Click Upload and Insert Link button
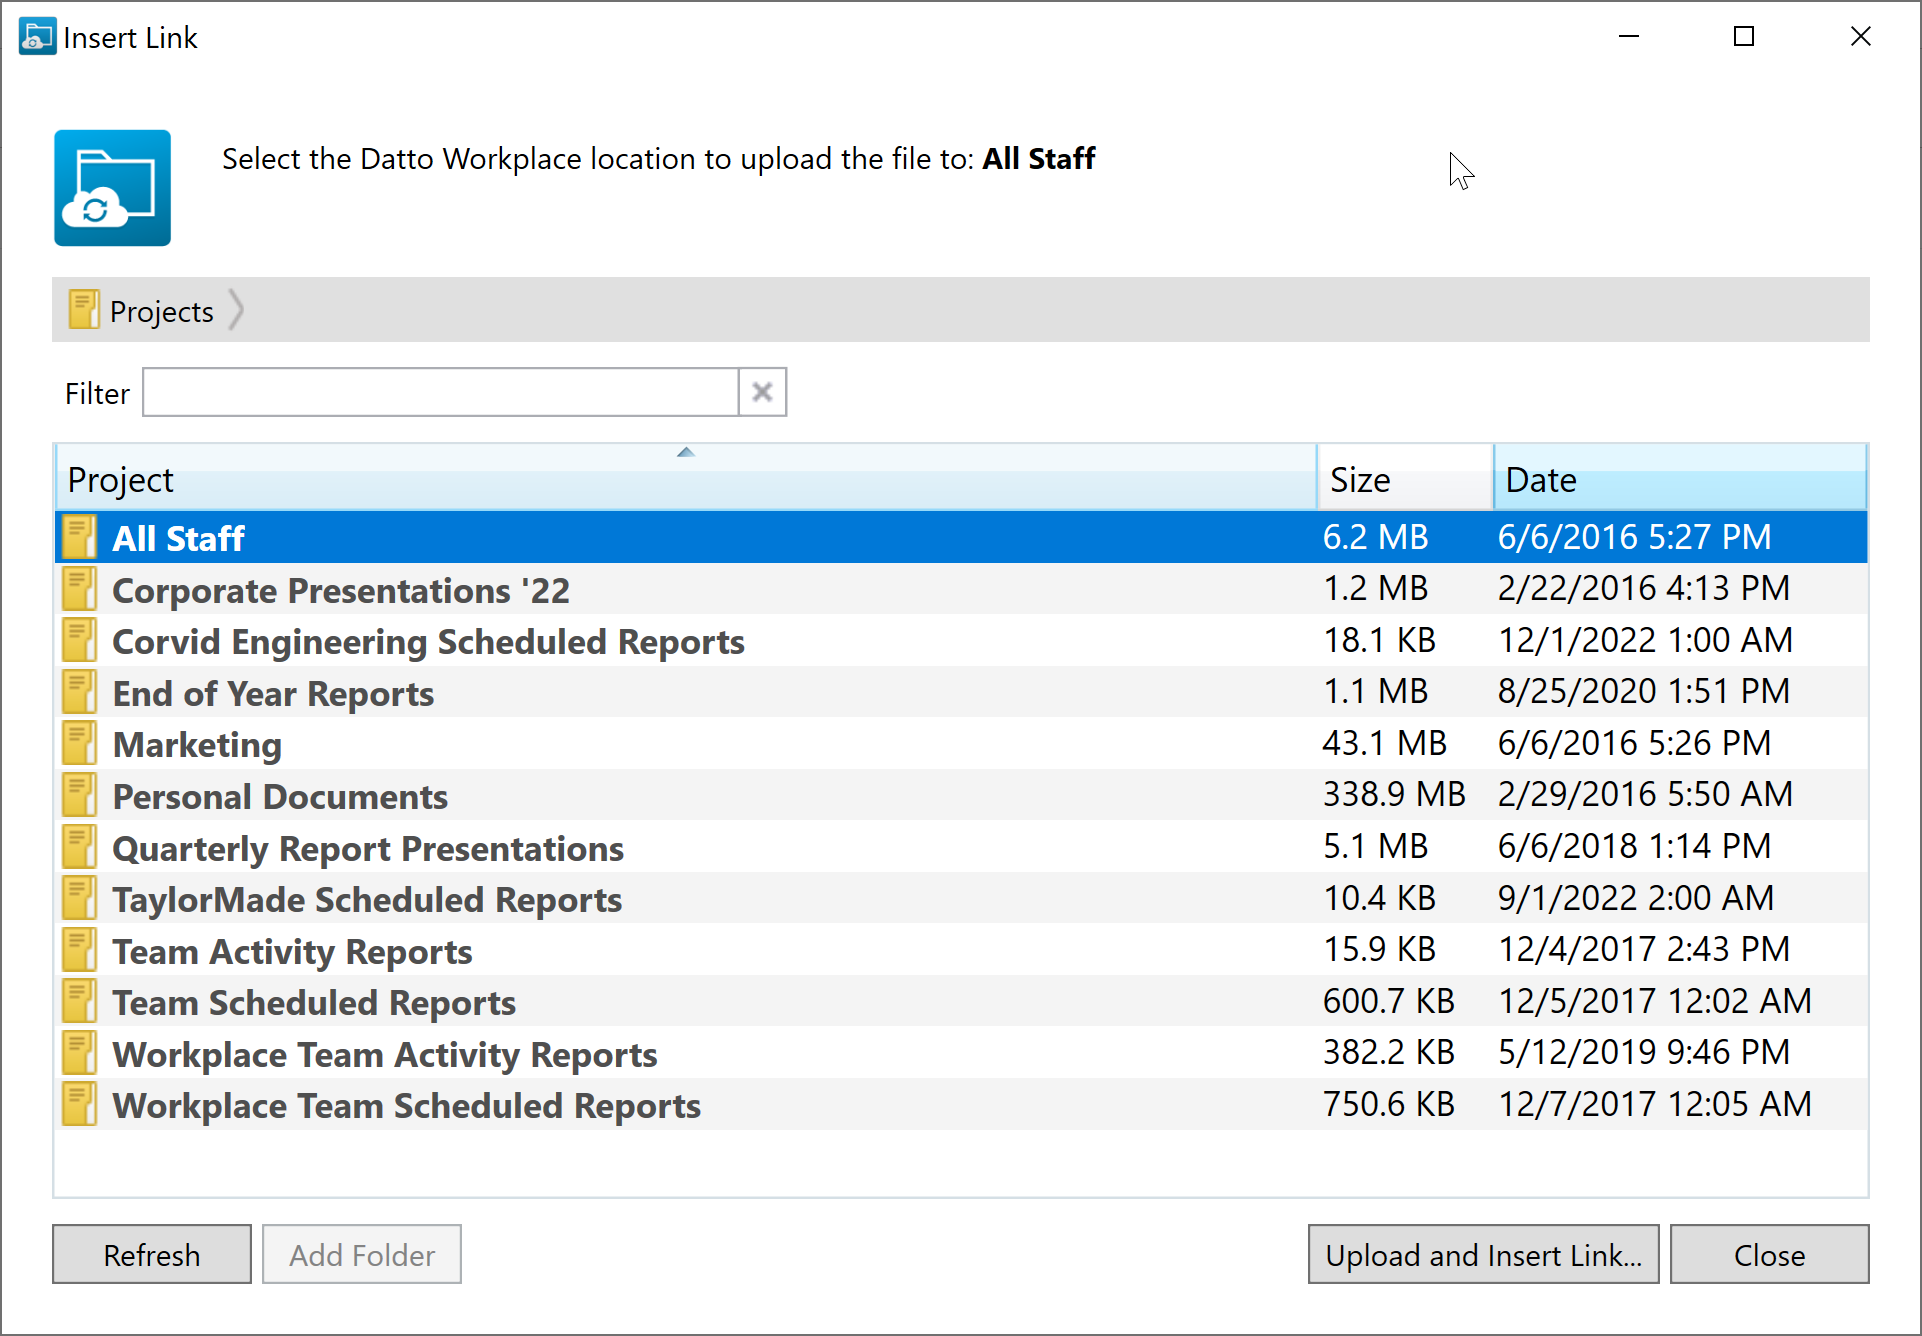Image resolution: width=1922 pixels, height=1336 pixels. [1483, 1254]
